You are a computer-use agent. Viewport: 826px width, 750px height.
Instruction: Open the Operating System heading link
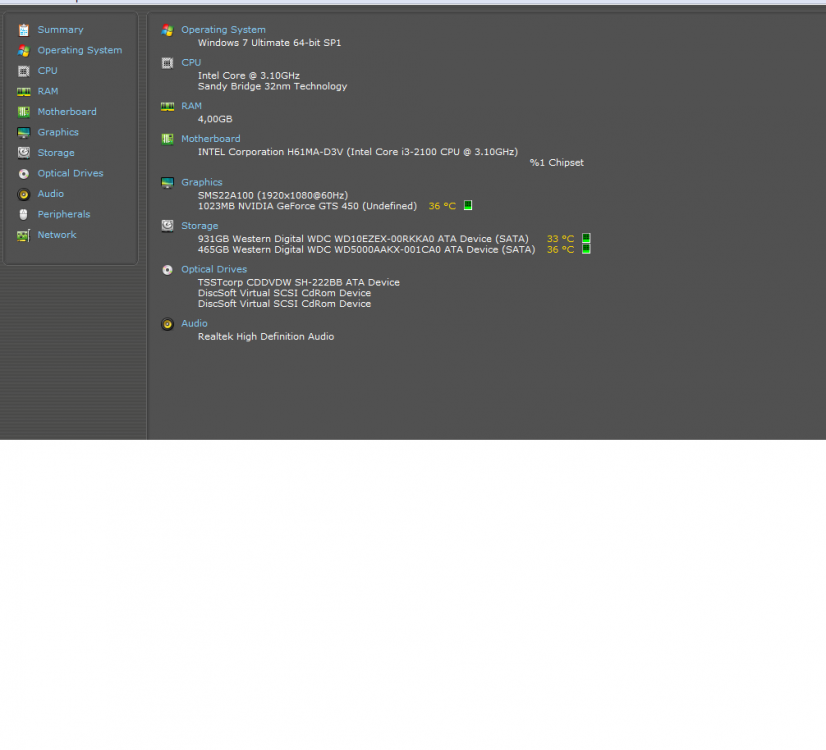[x=223, y=30]
